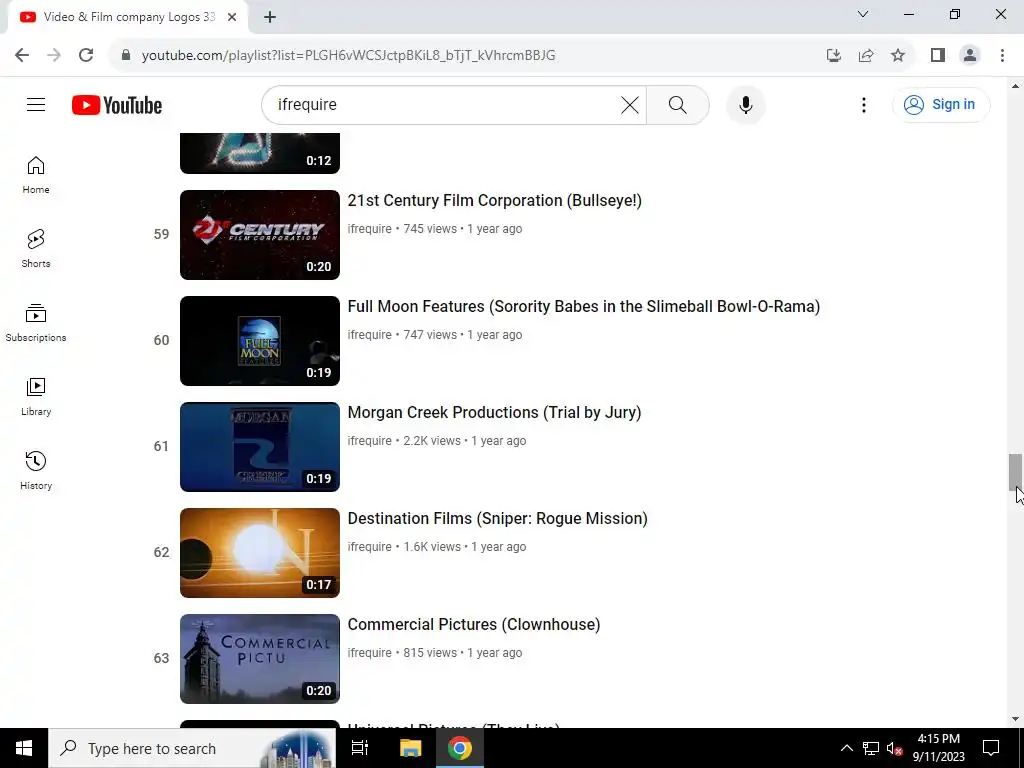Visit ifrequire channel under Commercial Pictures video
Screen dimensions: 1024x768
coord(370,652)
